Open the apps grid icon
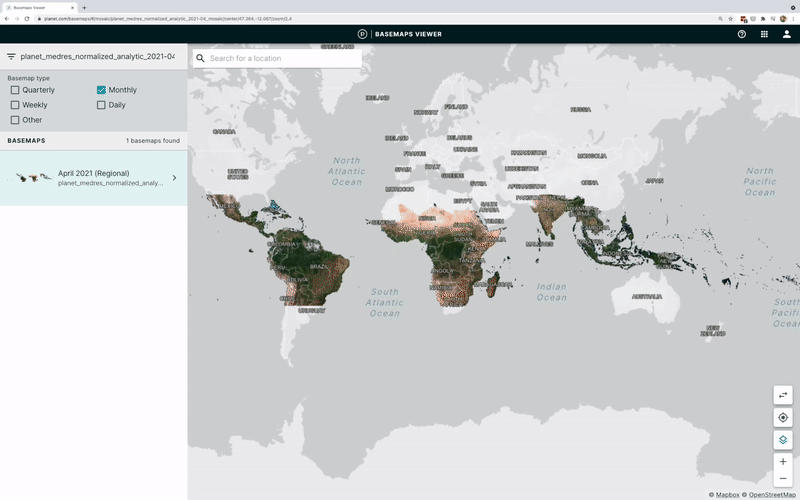Viewport: 800px width, 500px height. (764, 34)
